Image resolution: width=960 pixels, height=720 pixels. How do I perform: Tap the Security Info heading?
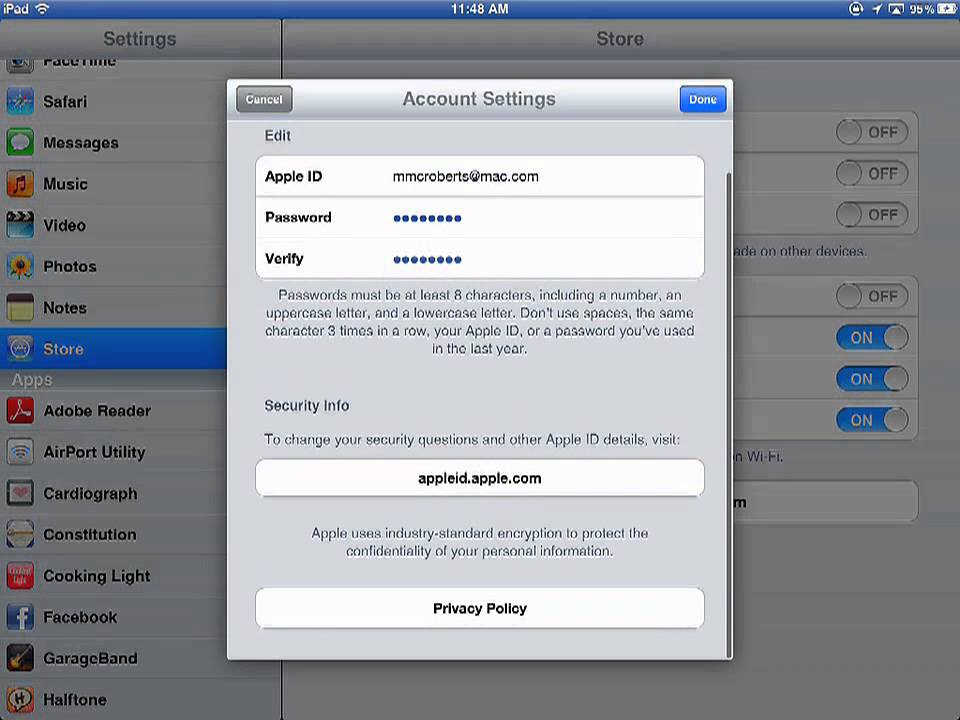tap(306, 405)
